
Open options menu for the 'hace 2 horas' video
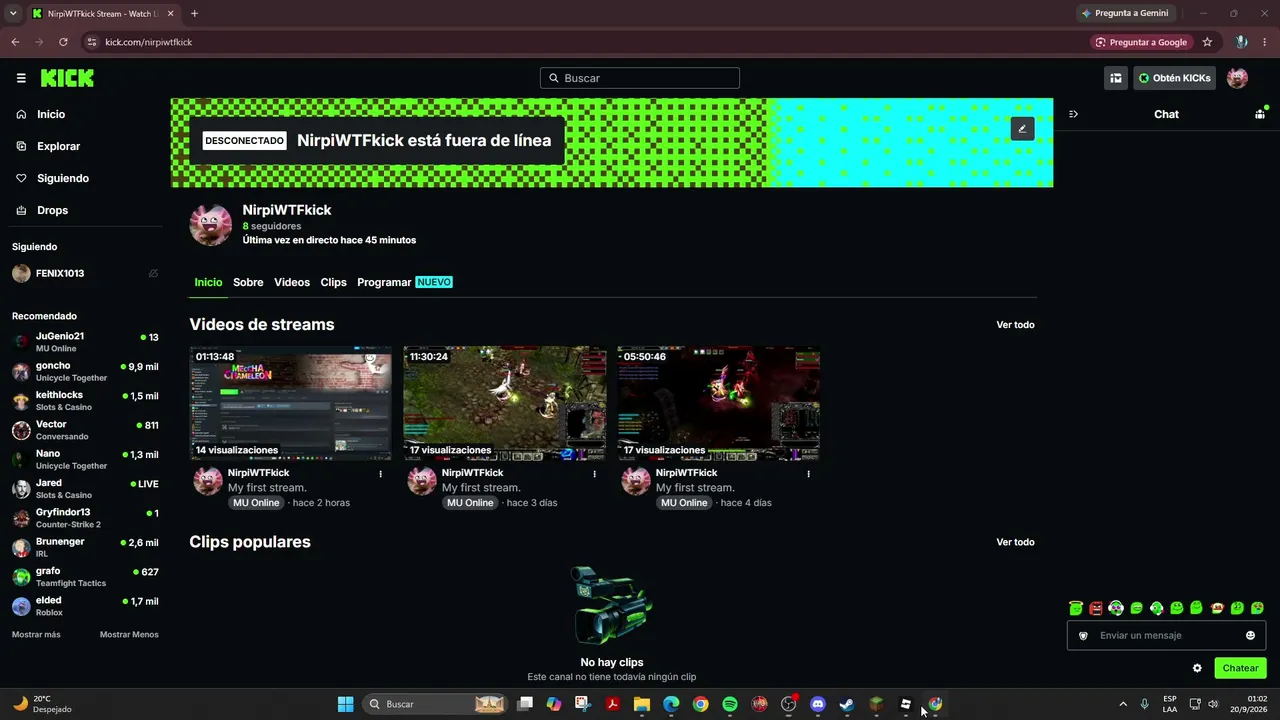tap(380, 474)
